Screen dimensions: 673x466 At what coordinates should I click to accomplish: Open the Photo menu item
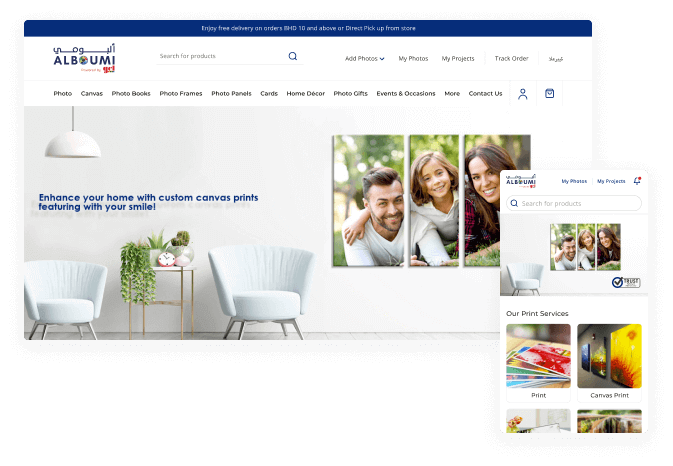coord(63,94)
